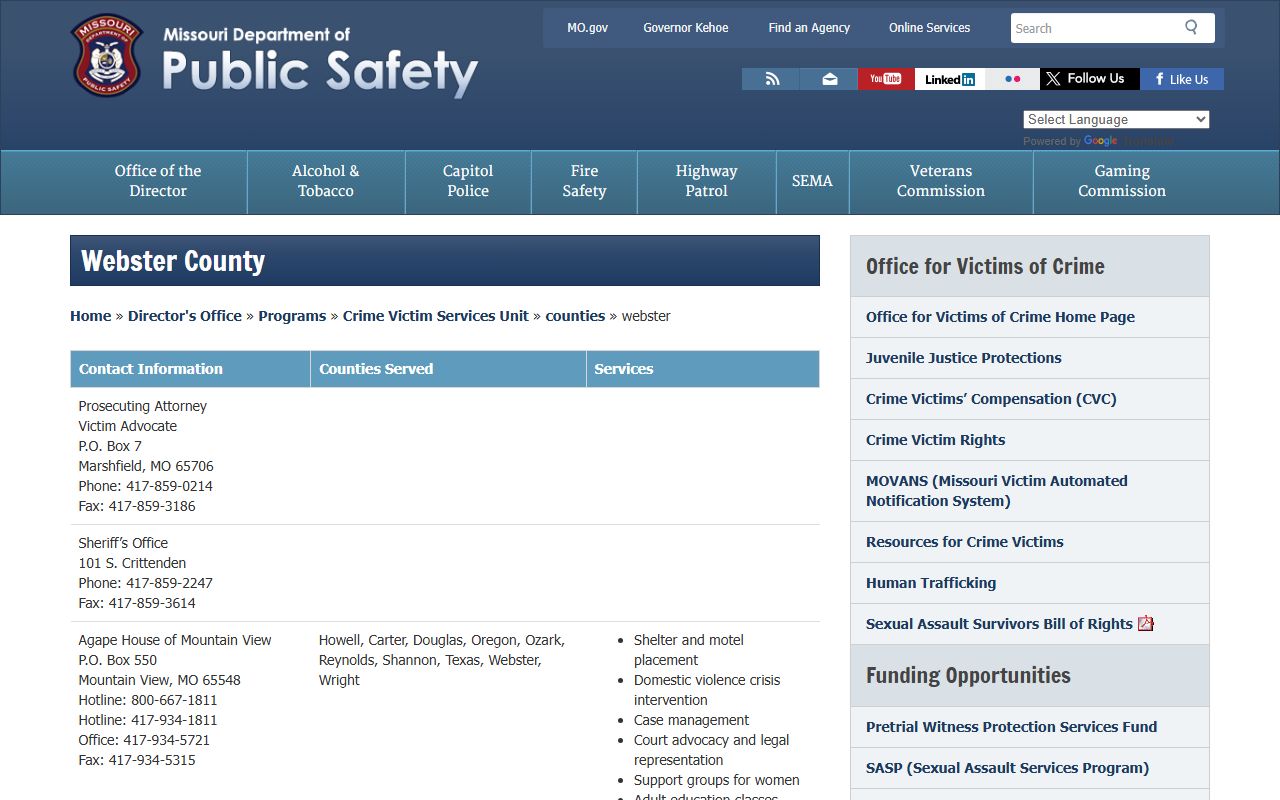Open Capitol Police menu item
Screen dimensions: 1280x800
click(468, 181)
